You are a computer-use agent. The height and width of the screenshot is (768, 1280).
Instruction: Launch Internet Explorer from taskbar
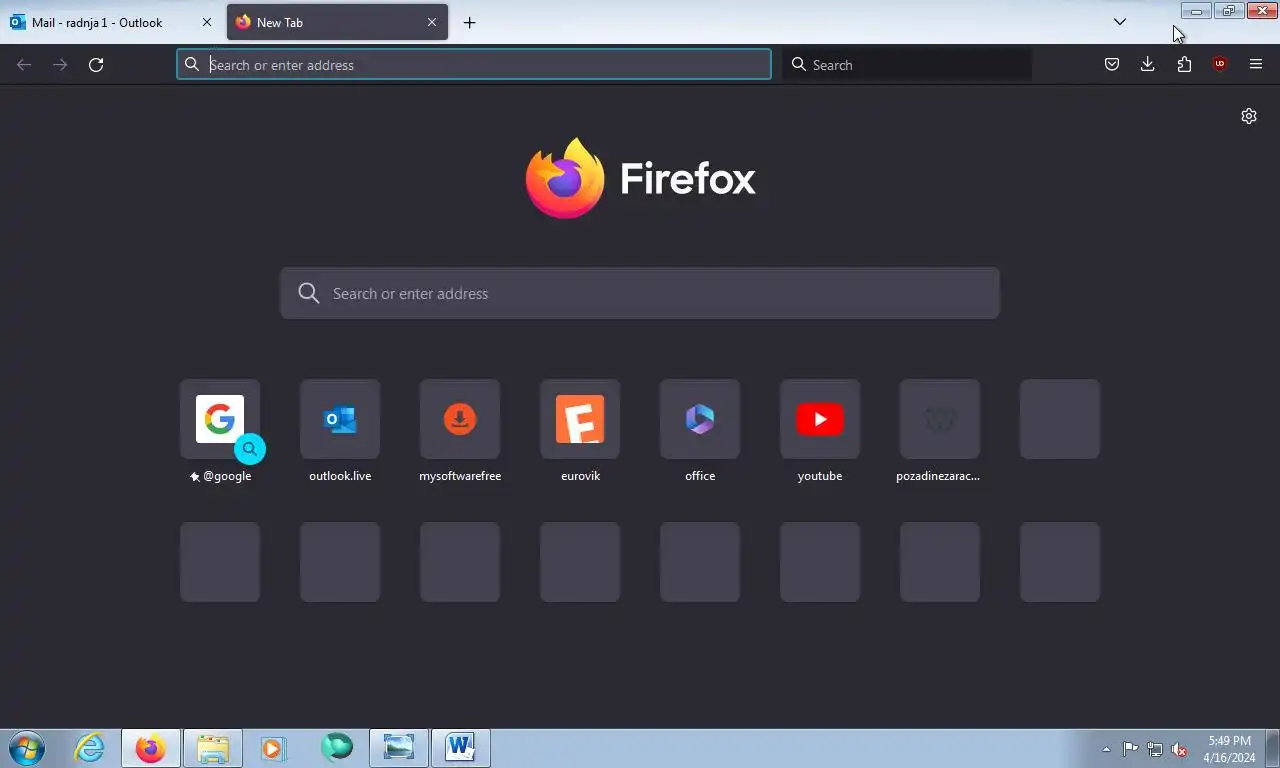pyautogui.click(x=90, y=748)
